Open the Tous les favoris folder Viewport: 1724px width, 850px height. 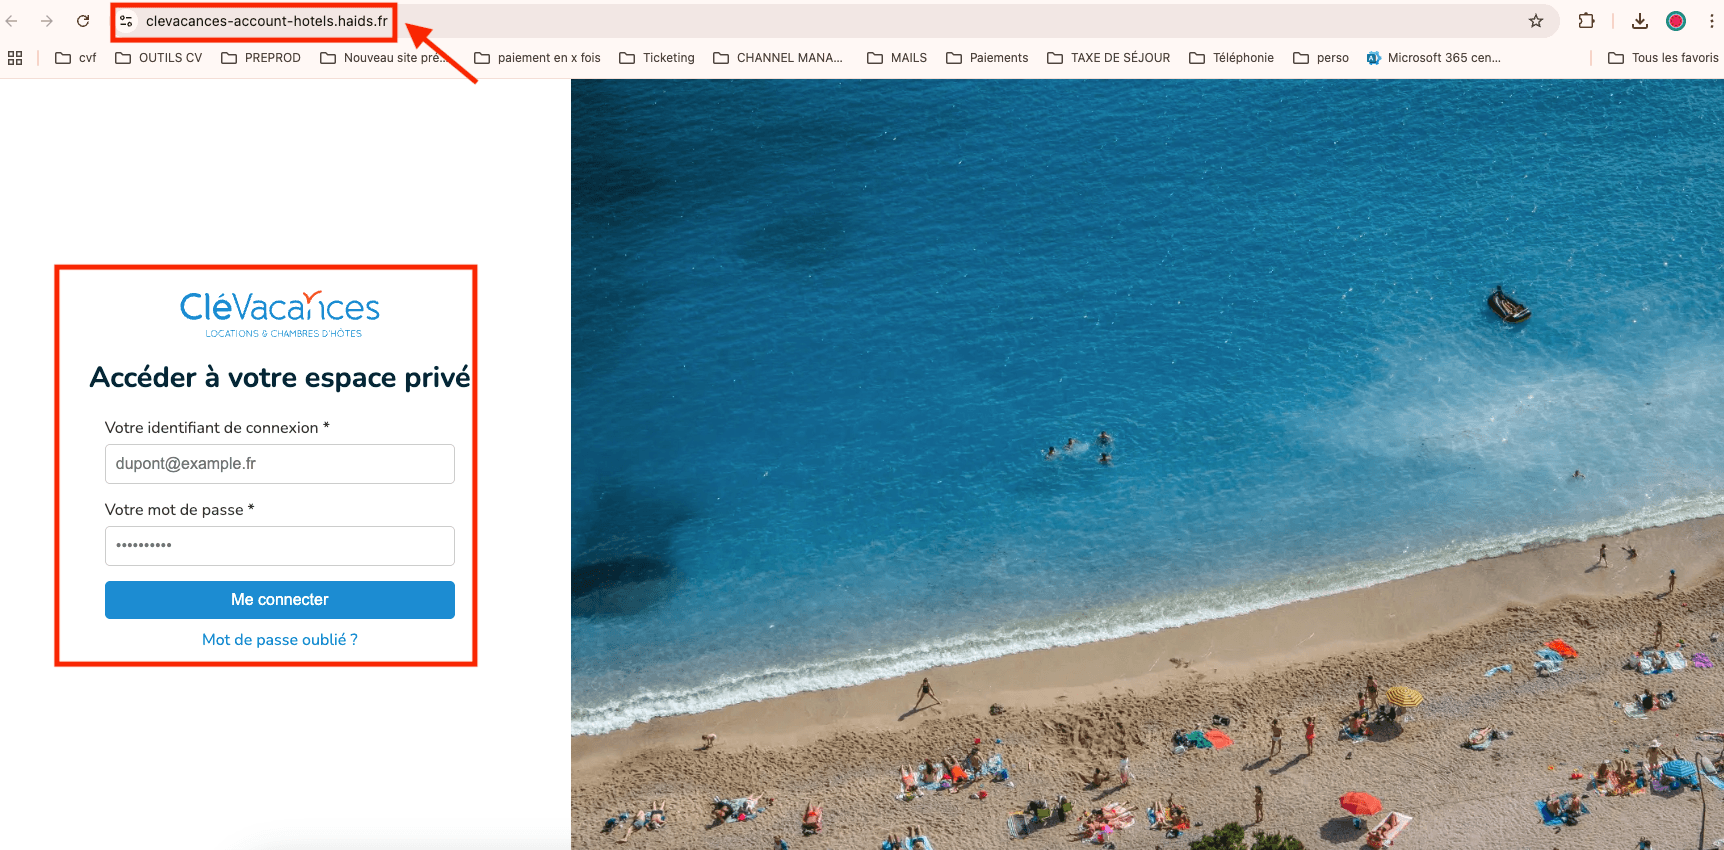1664,58
